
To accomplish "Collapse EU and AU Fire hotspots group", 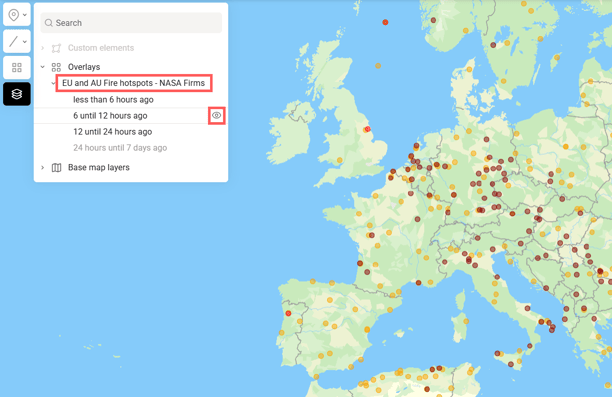I will 53,83.
